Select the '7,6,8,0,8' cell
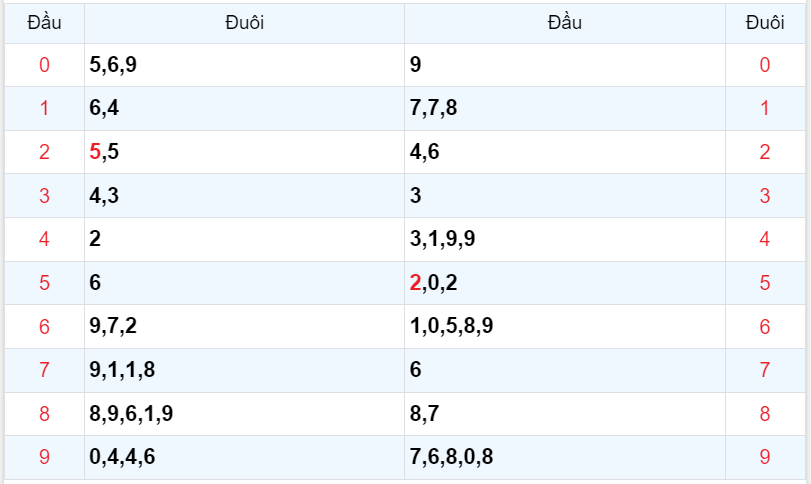 pyautogui.click(x=451, y=457)
